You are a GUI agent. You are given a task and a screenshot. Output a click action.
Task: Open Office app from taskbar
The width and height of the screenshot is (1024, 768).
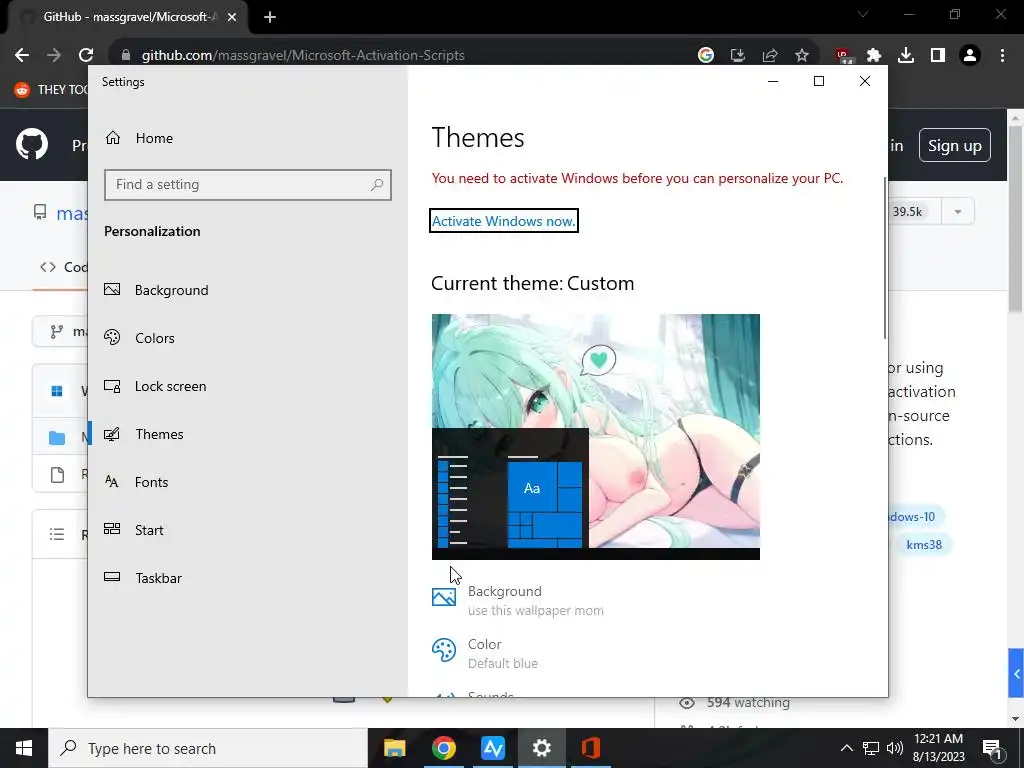pyautogui.click(x=590, y=748)
